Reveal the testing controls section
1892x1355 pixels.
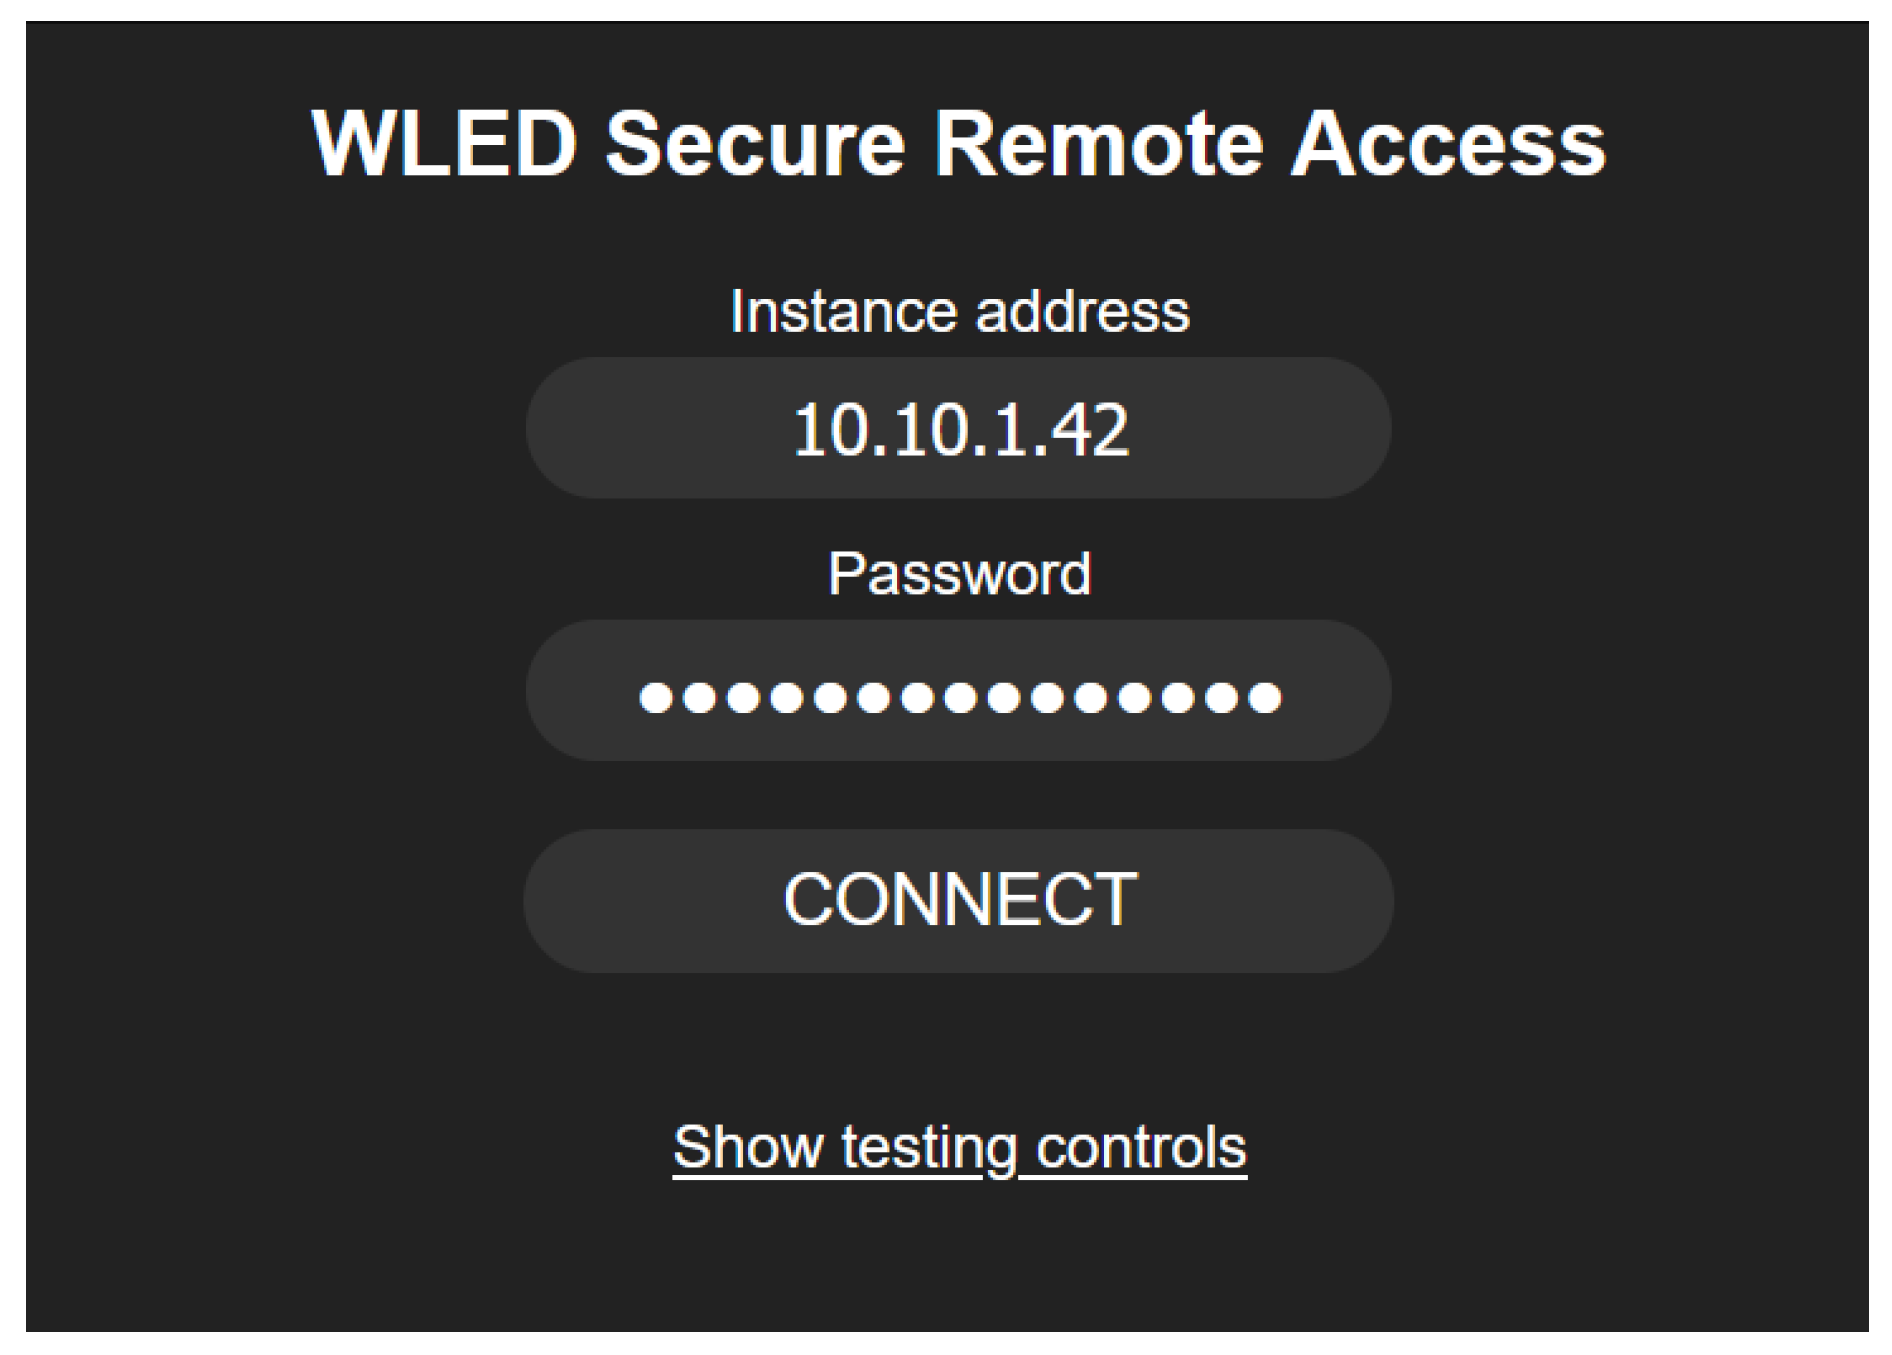959,1147
